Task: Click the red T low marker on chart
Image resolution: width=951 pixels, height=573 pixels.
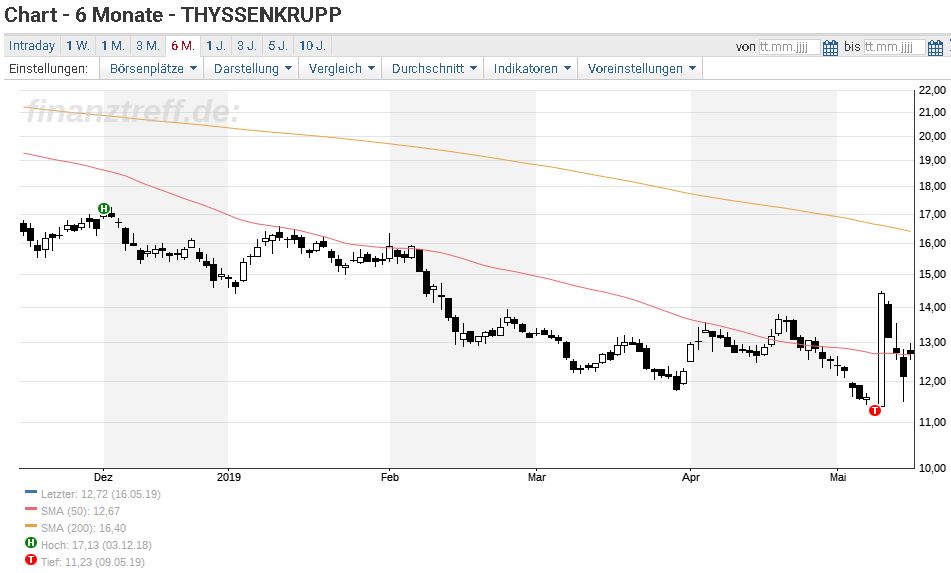Action: 875,410
